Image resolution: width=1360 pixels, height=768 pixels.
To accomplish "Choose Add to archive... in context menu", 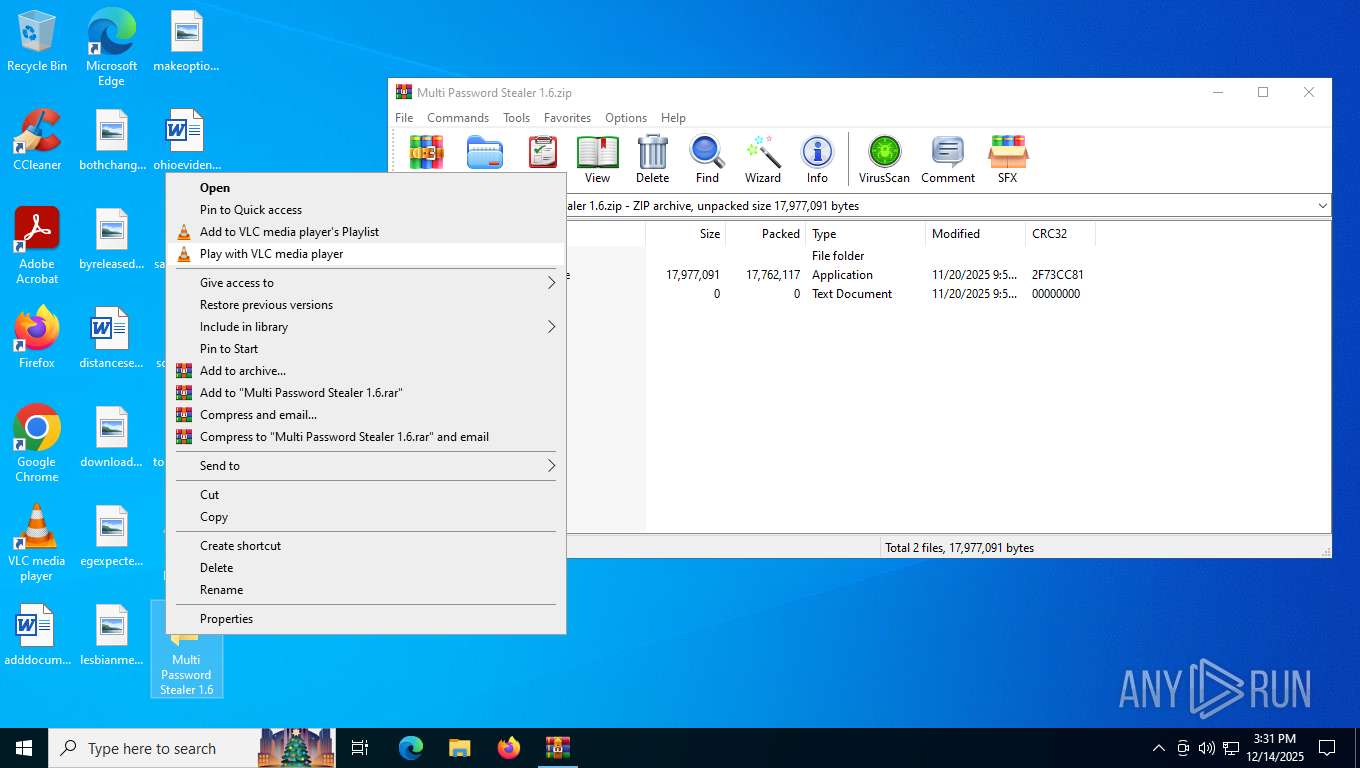I will coord(366,371).
